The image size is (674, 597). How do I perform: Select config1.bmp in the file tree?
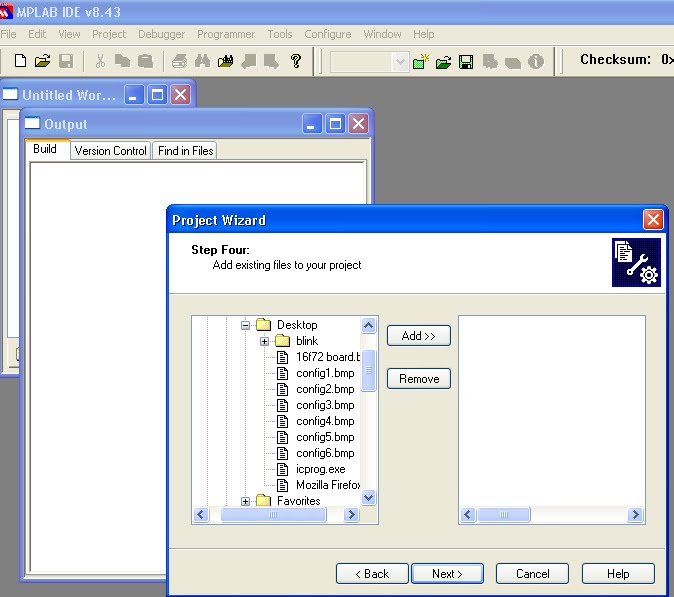pyautogui.click(x=325, y=373)
